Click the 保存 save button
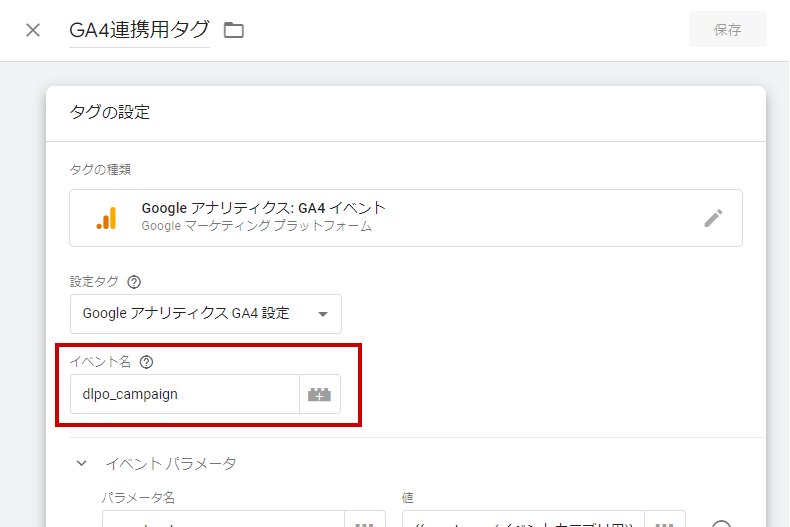 pos(728,29)
